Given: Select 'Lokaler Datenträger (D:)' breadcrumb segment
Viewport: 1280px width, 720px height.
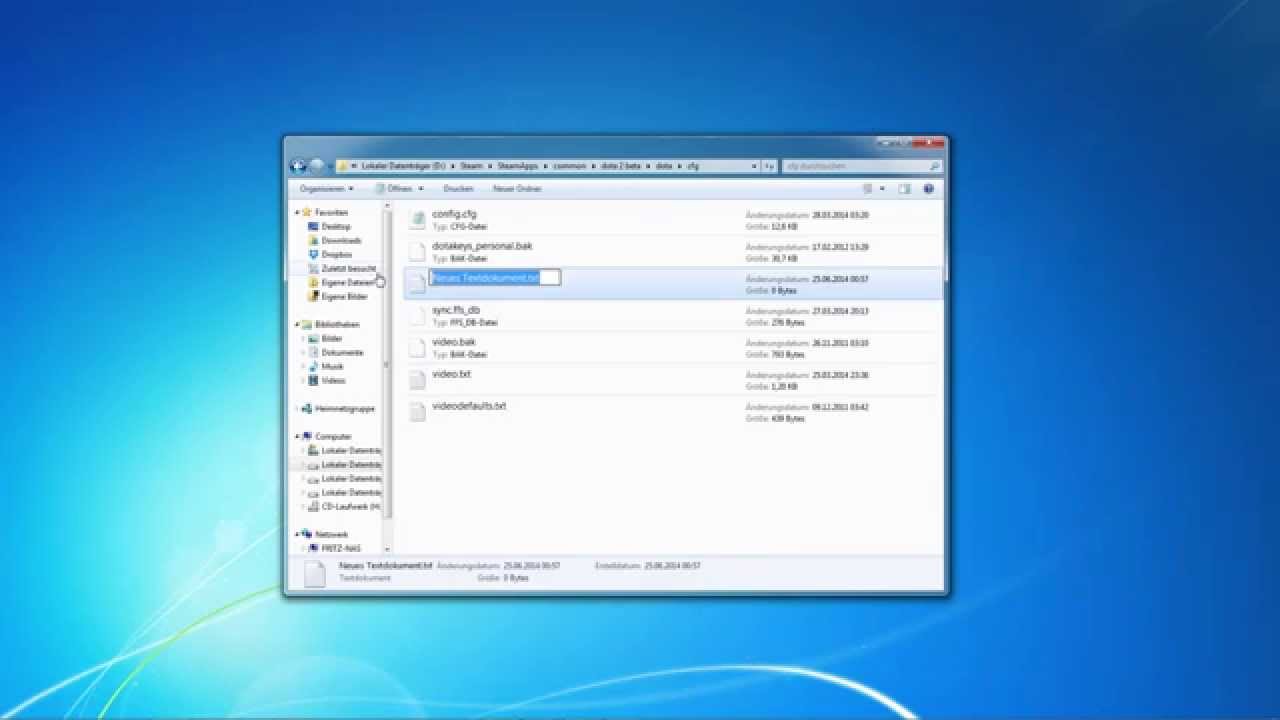Looking at the screenshot, I should tap(403, 166).
